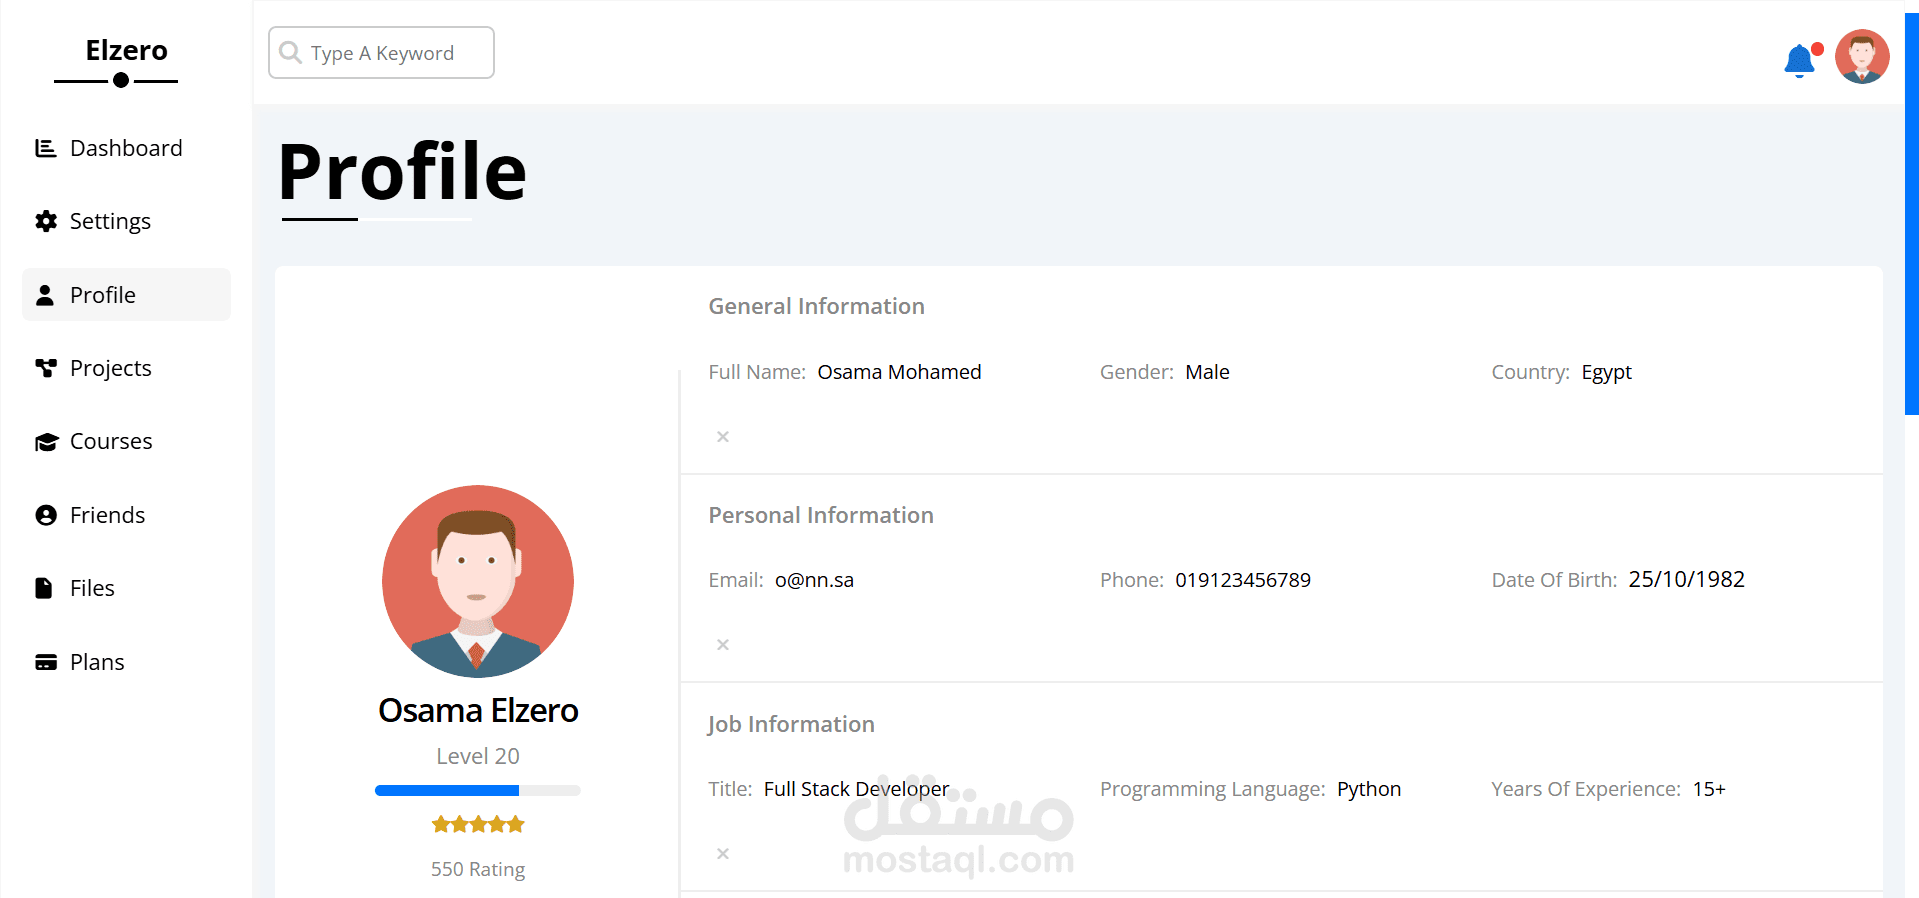
Task: Click the Elzero logo link
Action: pyautogui.click(x=126, y=51)
